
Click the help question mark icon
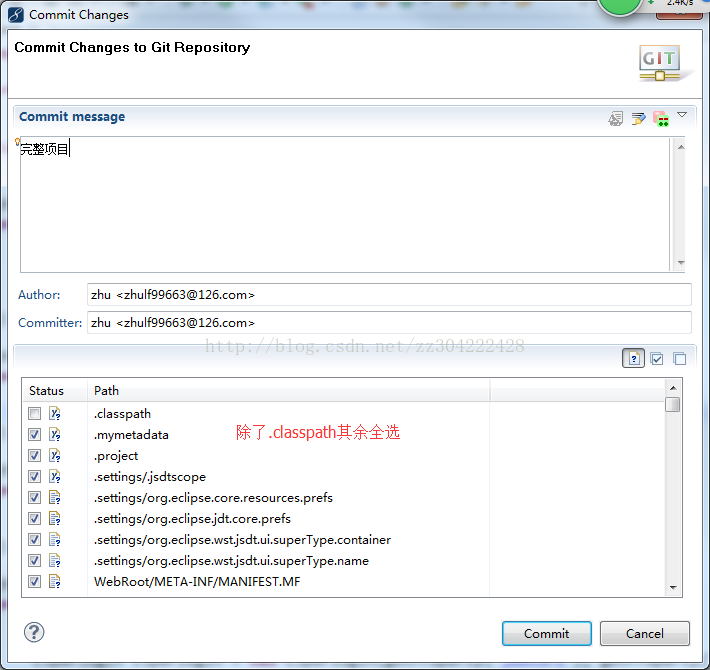(x=34, y=632)
